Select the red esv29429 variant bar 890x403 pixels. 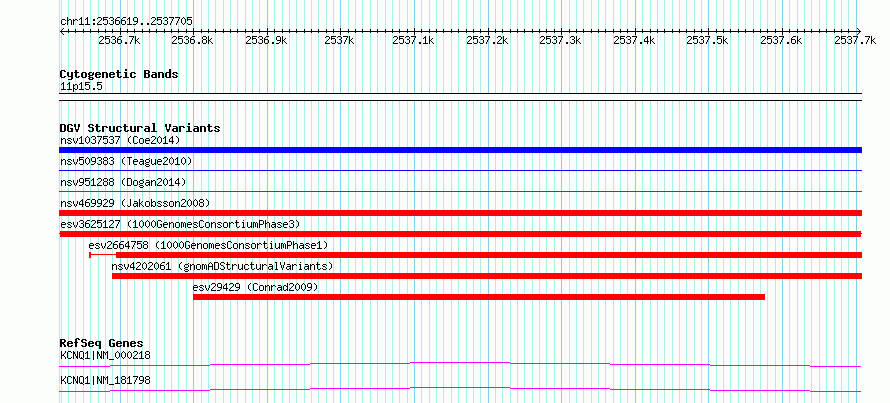click(479, 297)
